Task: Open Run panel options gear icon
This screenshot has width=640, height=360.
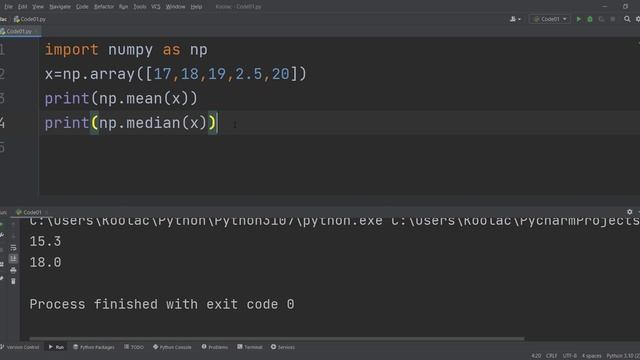Action: click(629, 212)
